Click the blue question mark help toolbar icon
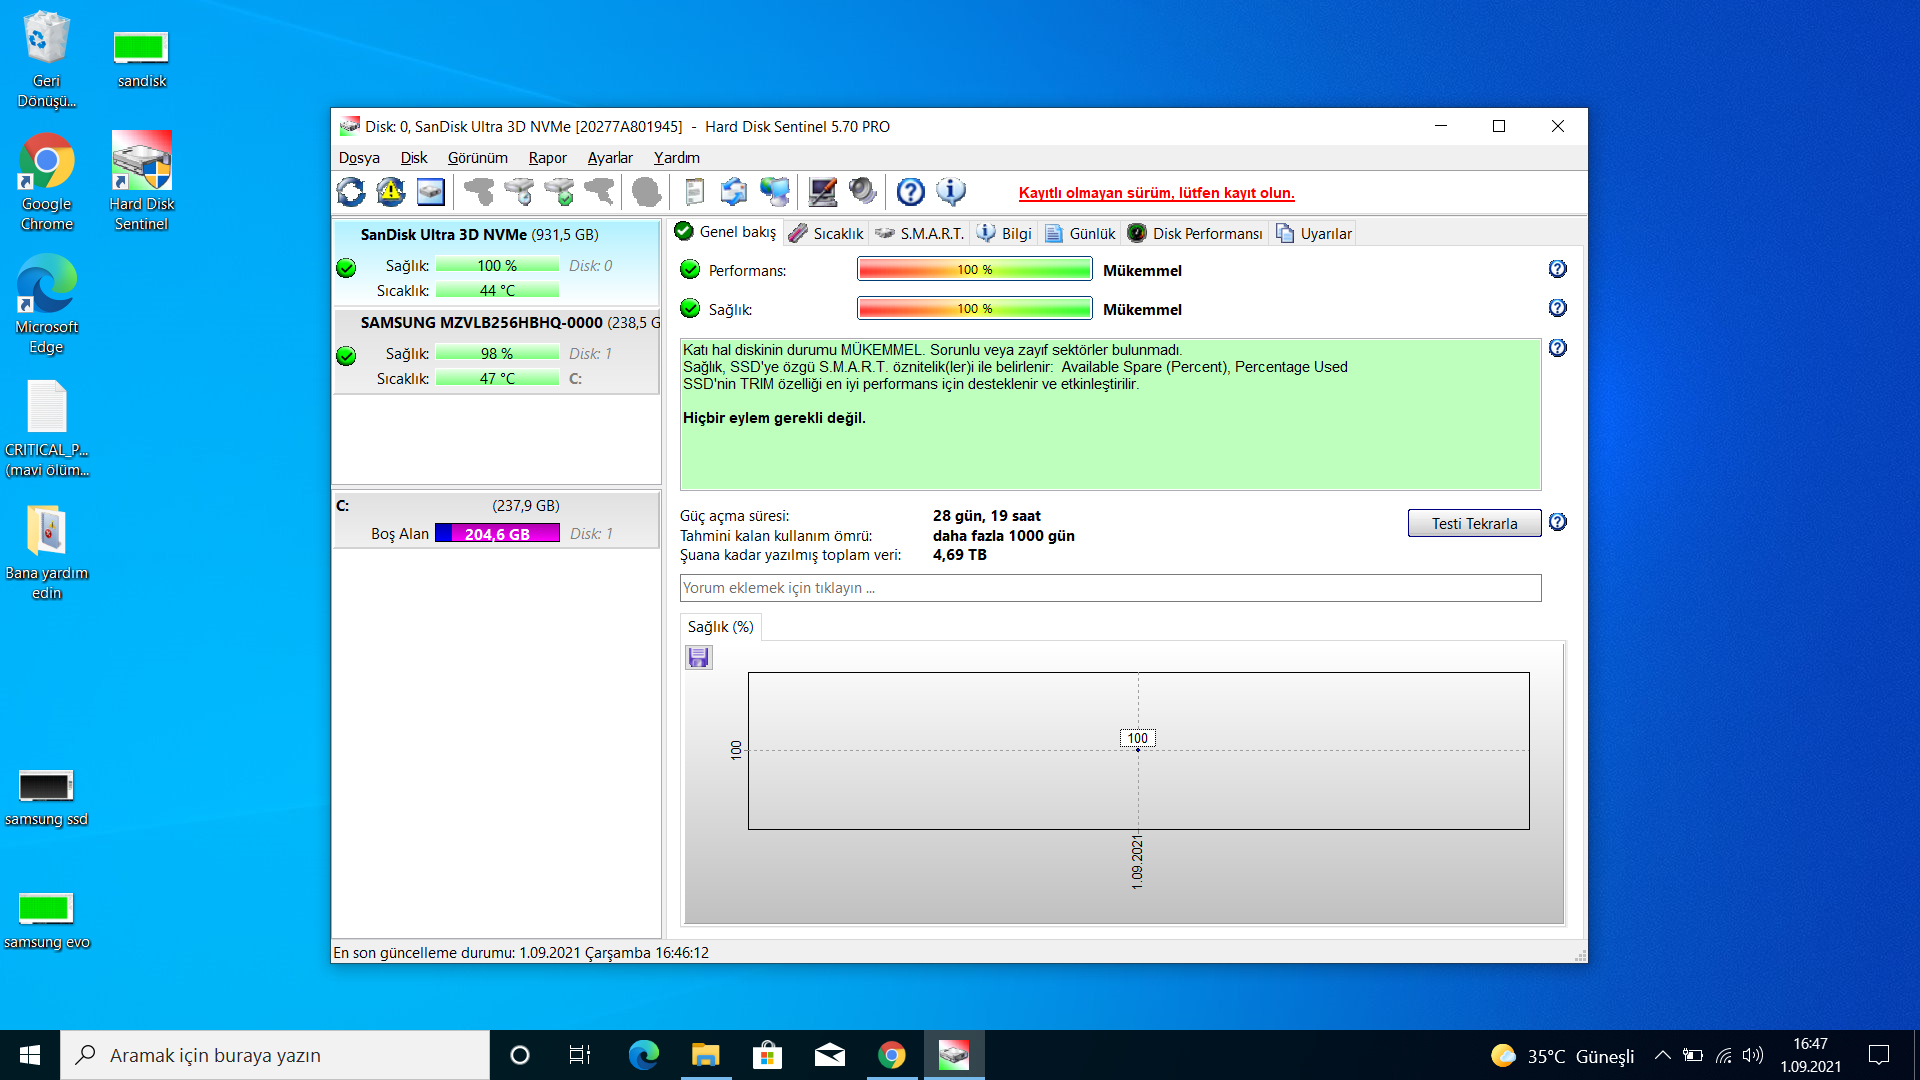1920x1080 pixels. click(x=910, y=191)
